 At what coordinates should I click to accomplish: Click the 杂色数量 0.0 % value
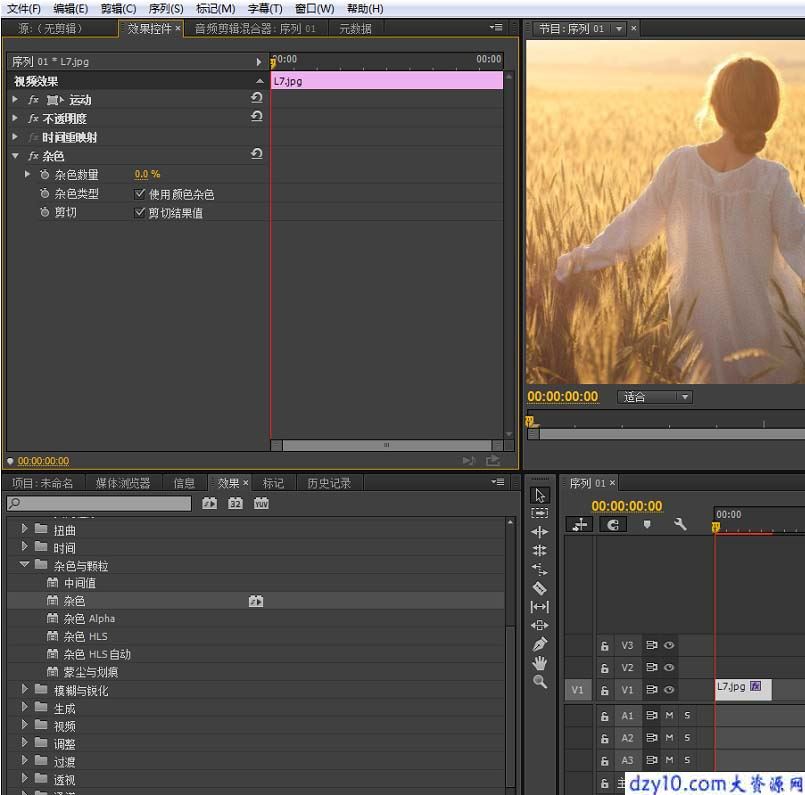[147, 174]
